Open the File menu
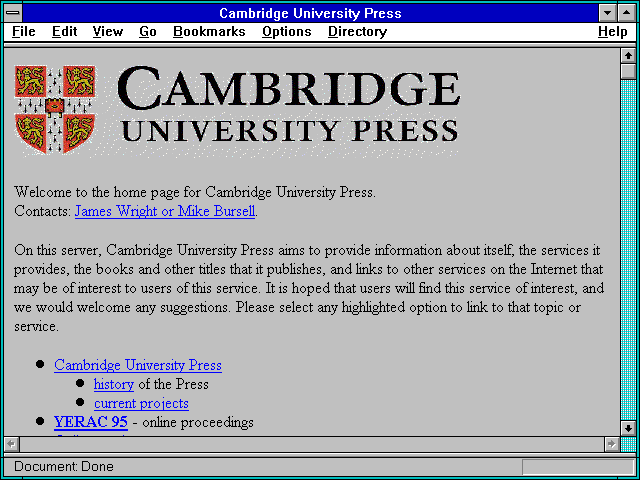The image size is (640, 480). [24, 32]
